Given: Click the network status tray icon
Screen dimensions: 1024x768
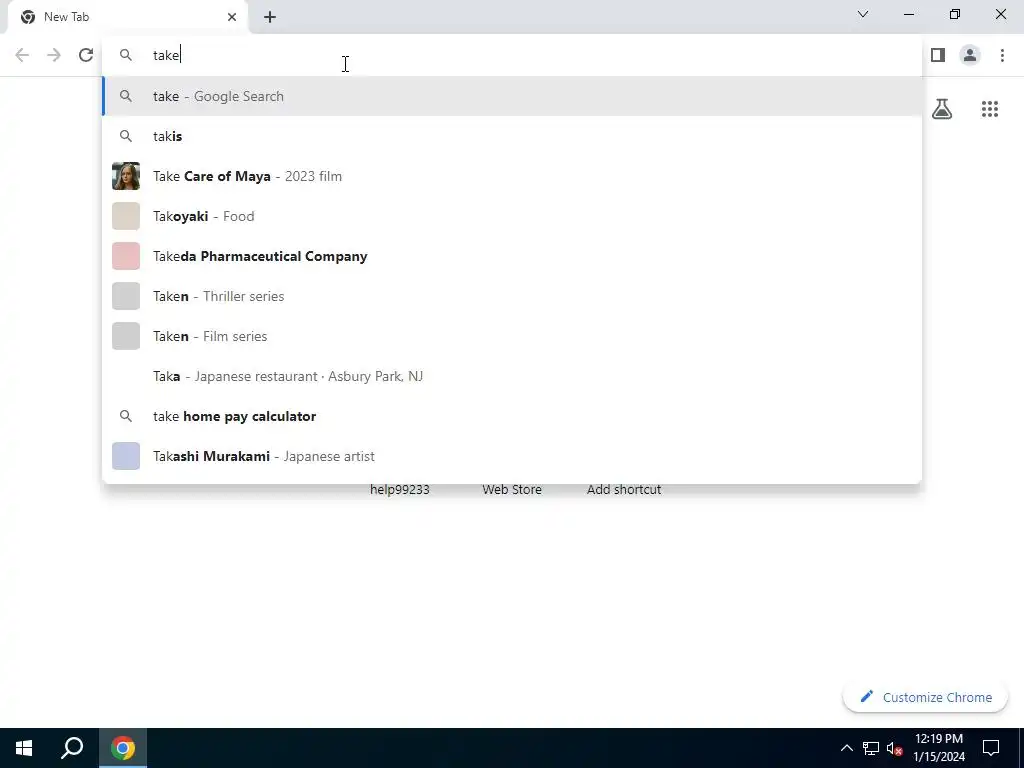Looking at the screenshot, I should (871, 748).
